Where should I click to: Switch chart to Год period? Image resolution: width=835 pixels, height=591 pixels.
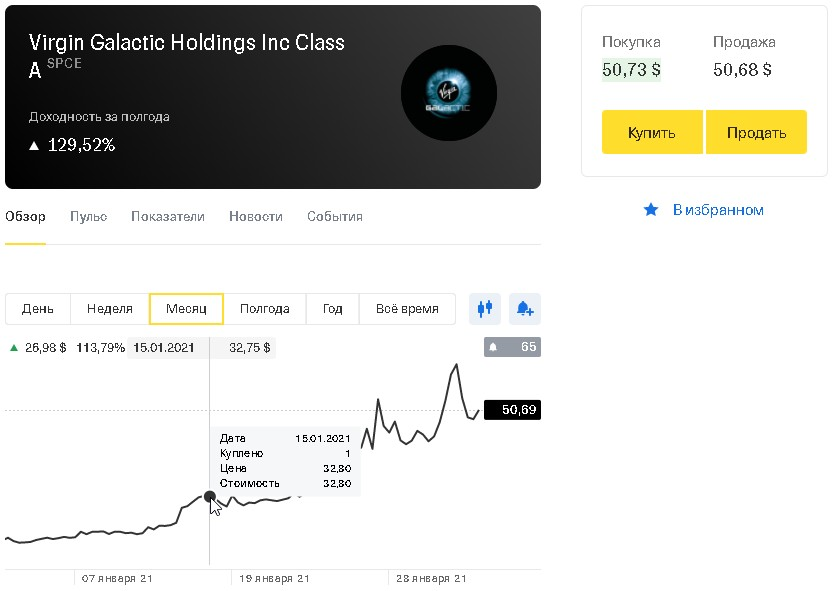click(x=333, y=309)
